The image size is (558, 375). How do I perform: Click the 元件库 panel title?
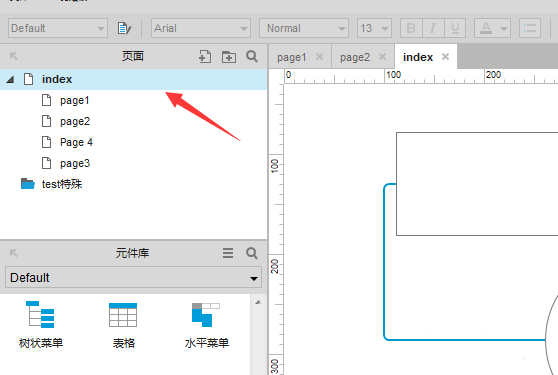pyautogui.click(x=132, y=253)
